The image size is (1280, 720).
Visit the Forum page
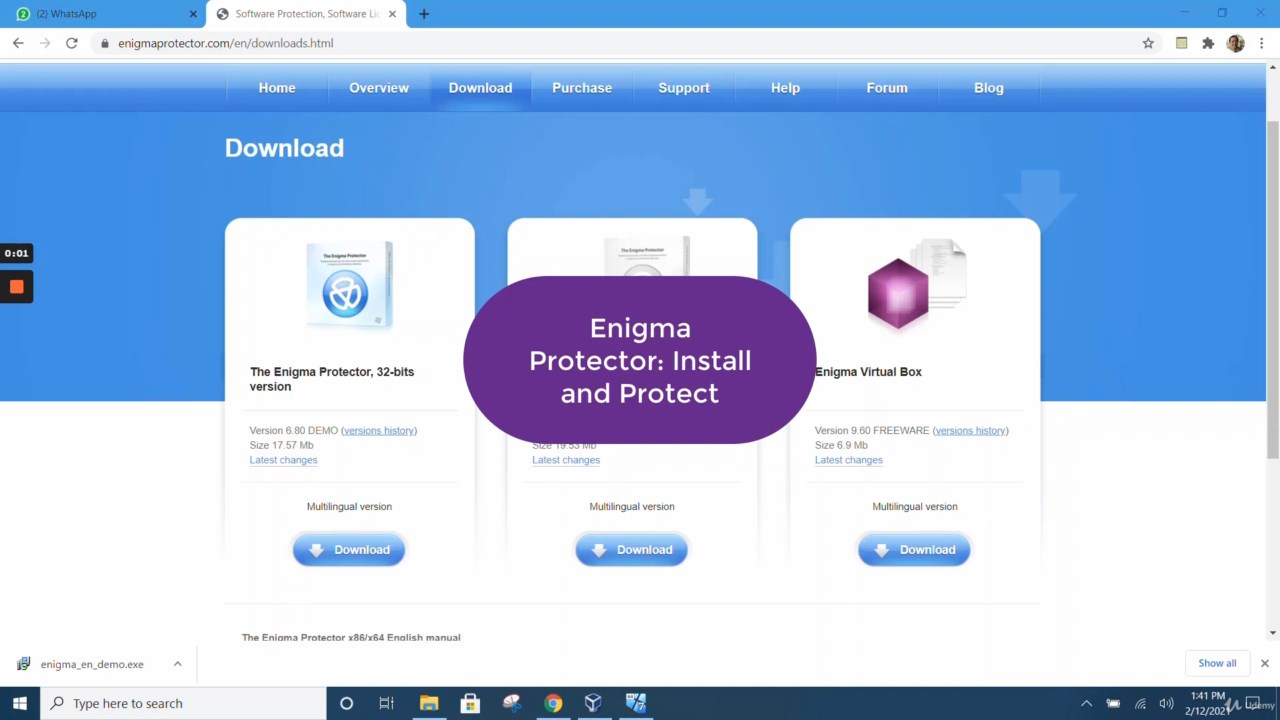(x=887, y=88)
